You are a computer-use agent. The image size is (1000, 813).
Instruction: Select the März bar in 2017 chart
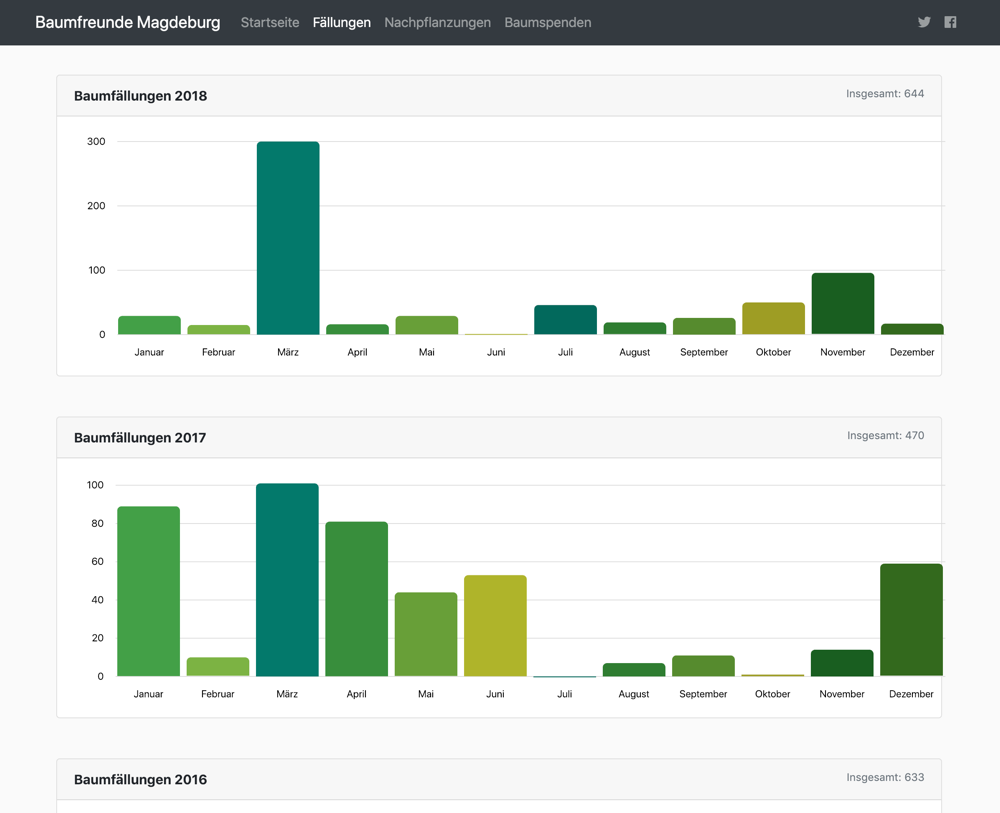point(287,580)
